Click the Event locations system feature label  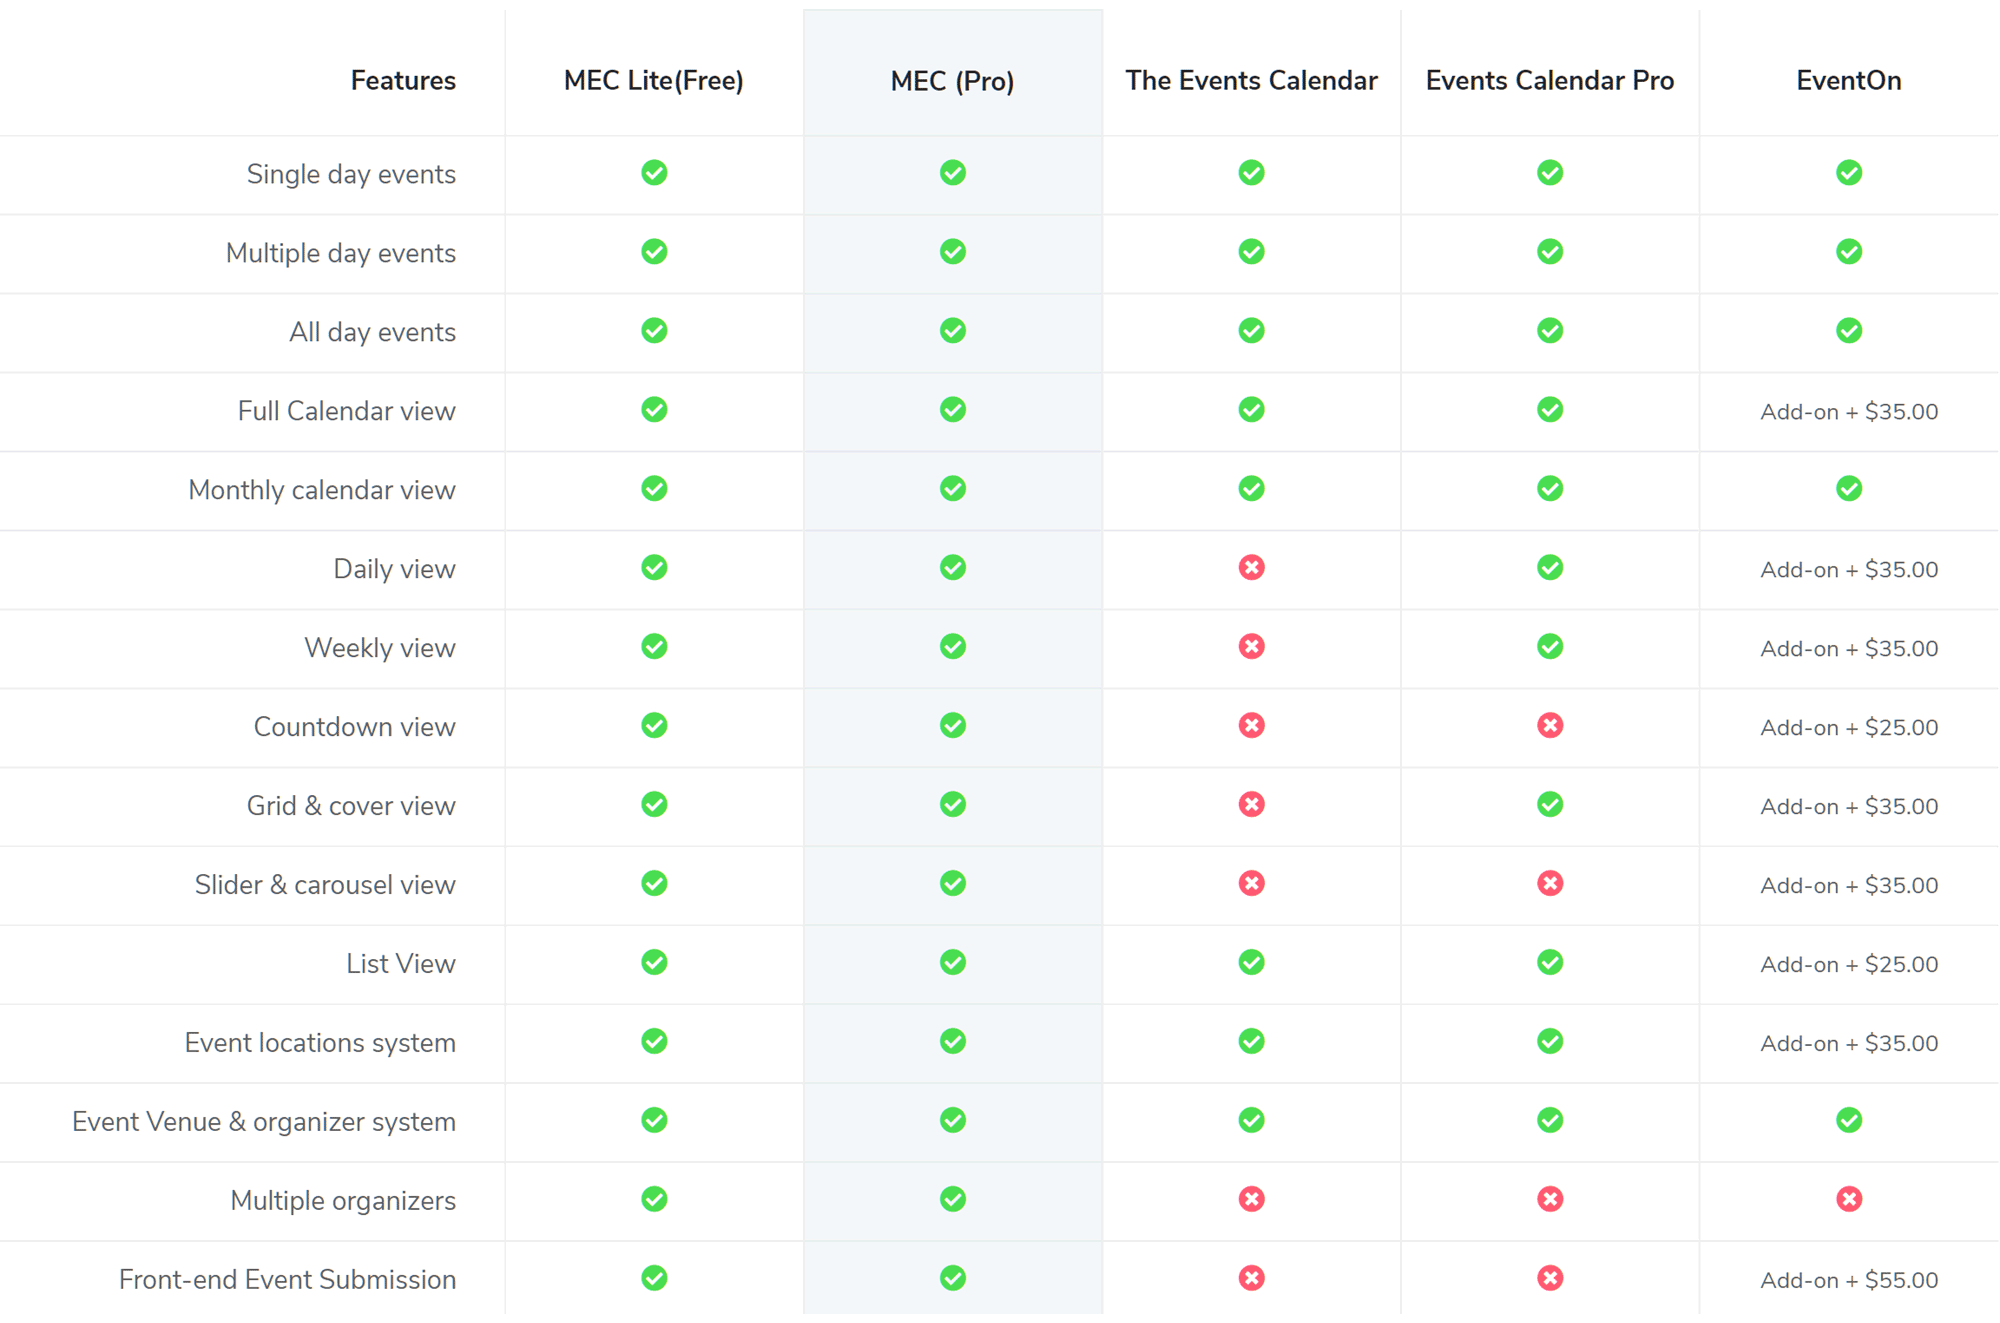pos(320,1043)
